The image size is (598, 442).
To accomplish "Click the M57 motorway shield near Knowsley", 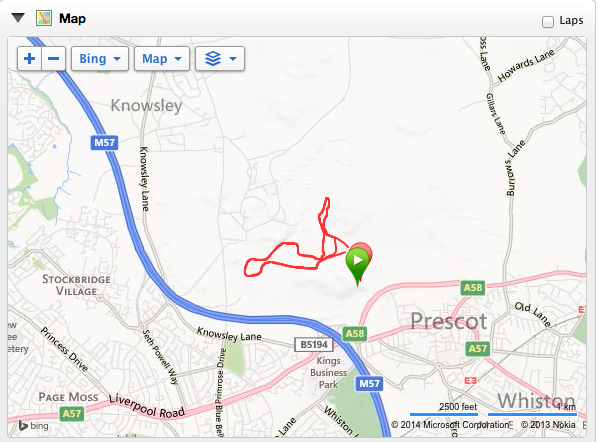I will point(104,143).
